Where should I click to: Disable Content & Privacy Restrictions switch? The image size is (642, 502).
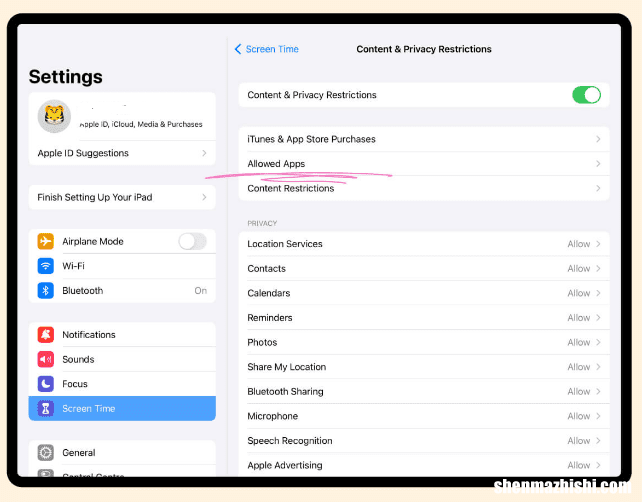pos(586,95)
